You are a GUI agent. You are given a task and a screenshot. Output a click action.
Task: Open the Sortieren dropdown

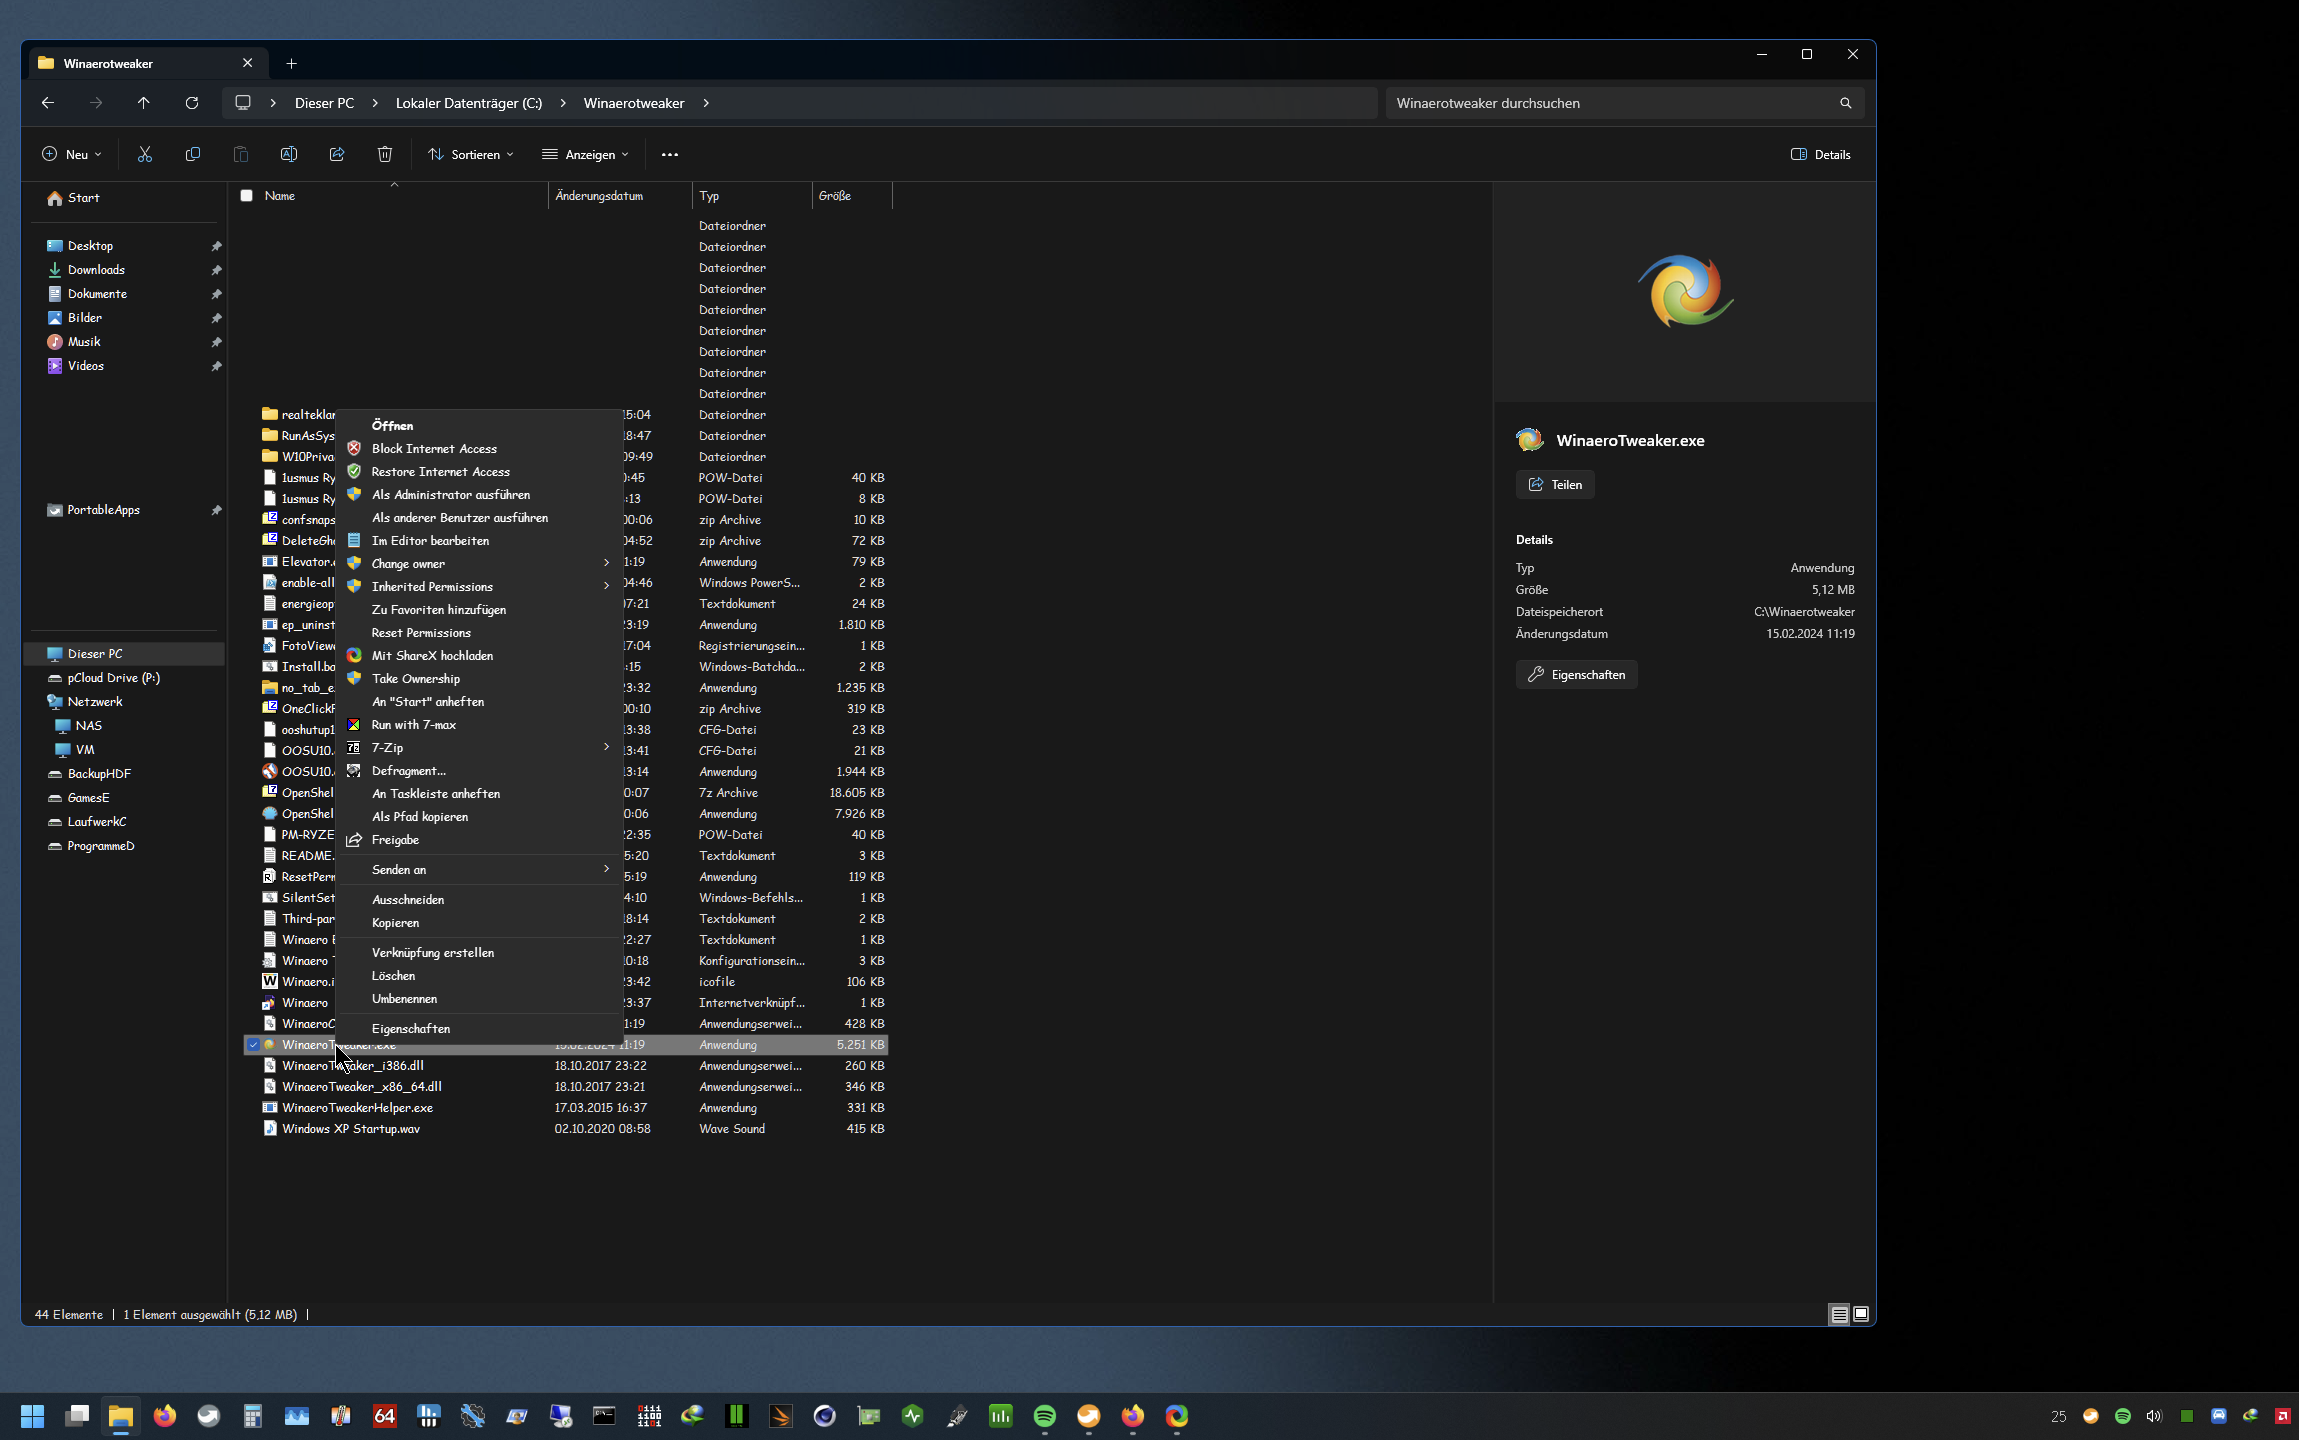coord(471,154)
